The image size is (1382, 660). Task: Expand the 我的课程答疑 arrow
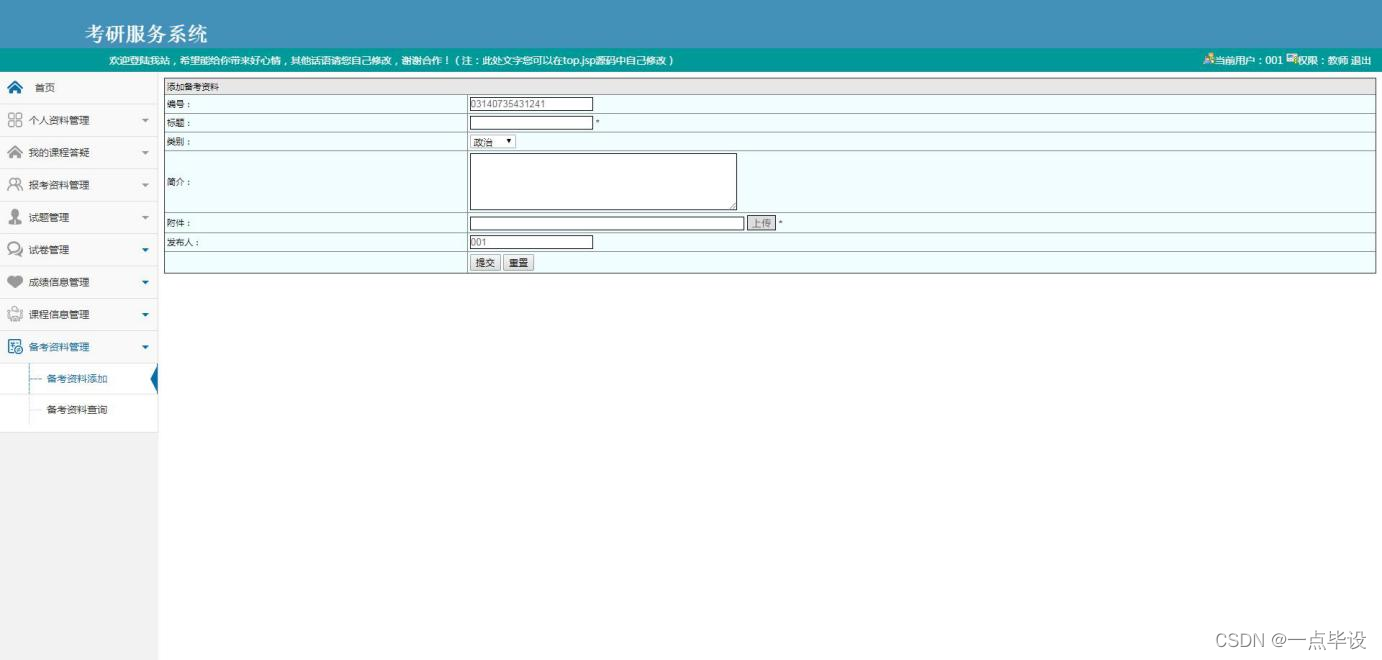(x=145, y=153)
